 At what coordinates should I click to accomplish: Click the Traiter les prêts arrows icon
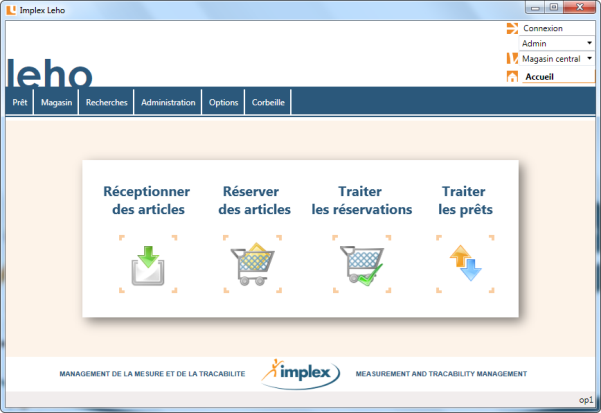point(465,263)
